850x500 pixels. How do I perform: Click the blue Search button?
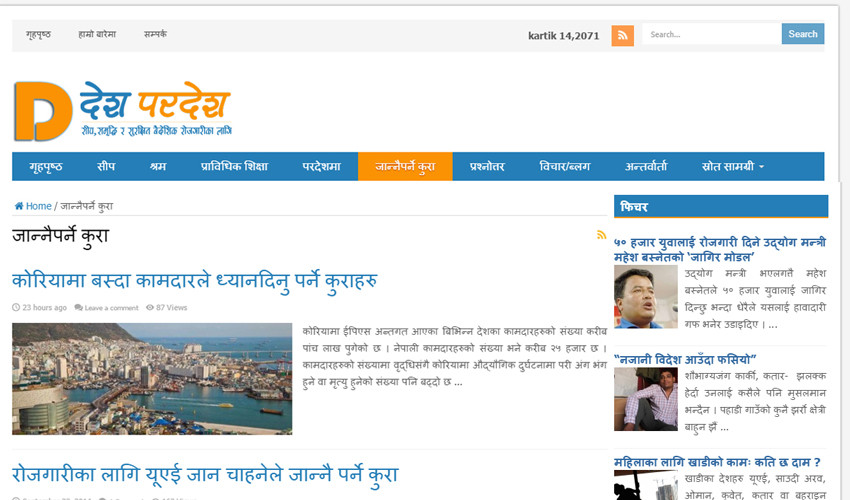coord(803,34)
